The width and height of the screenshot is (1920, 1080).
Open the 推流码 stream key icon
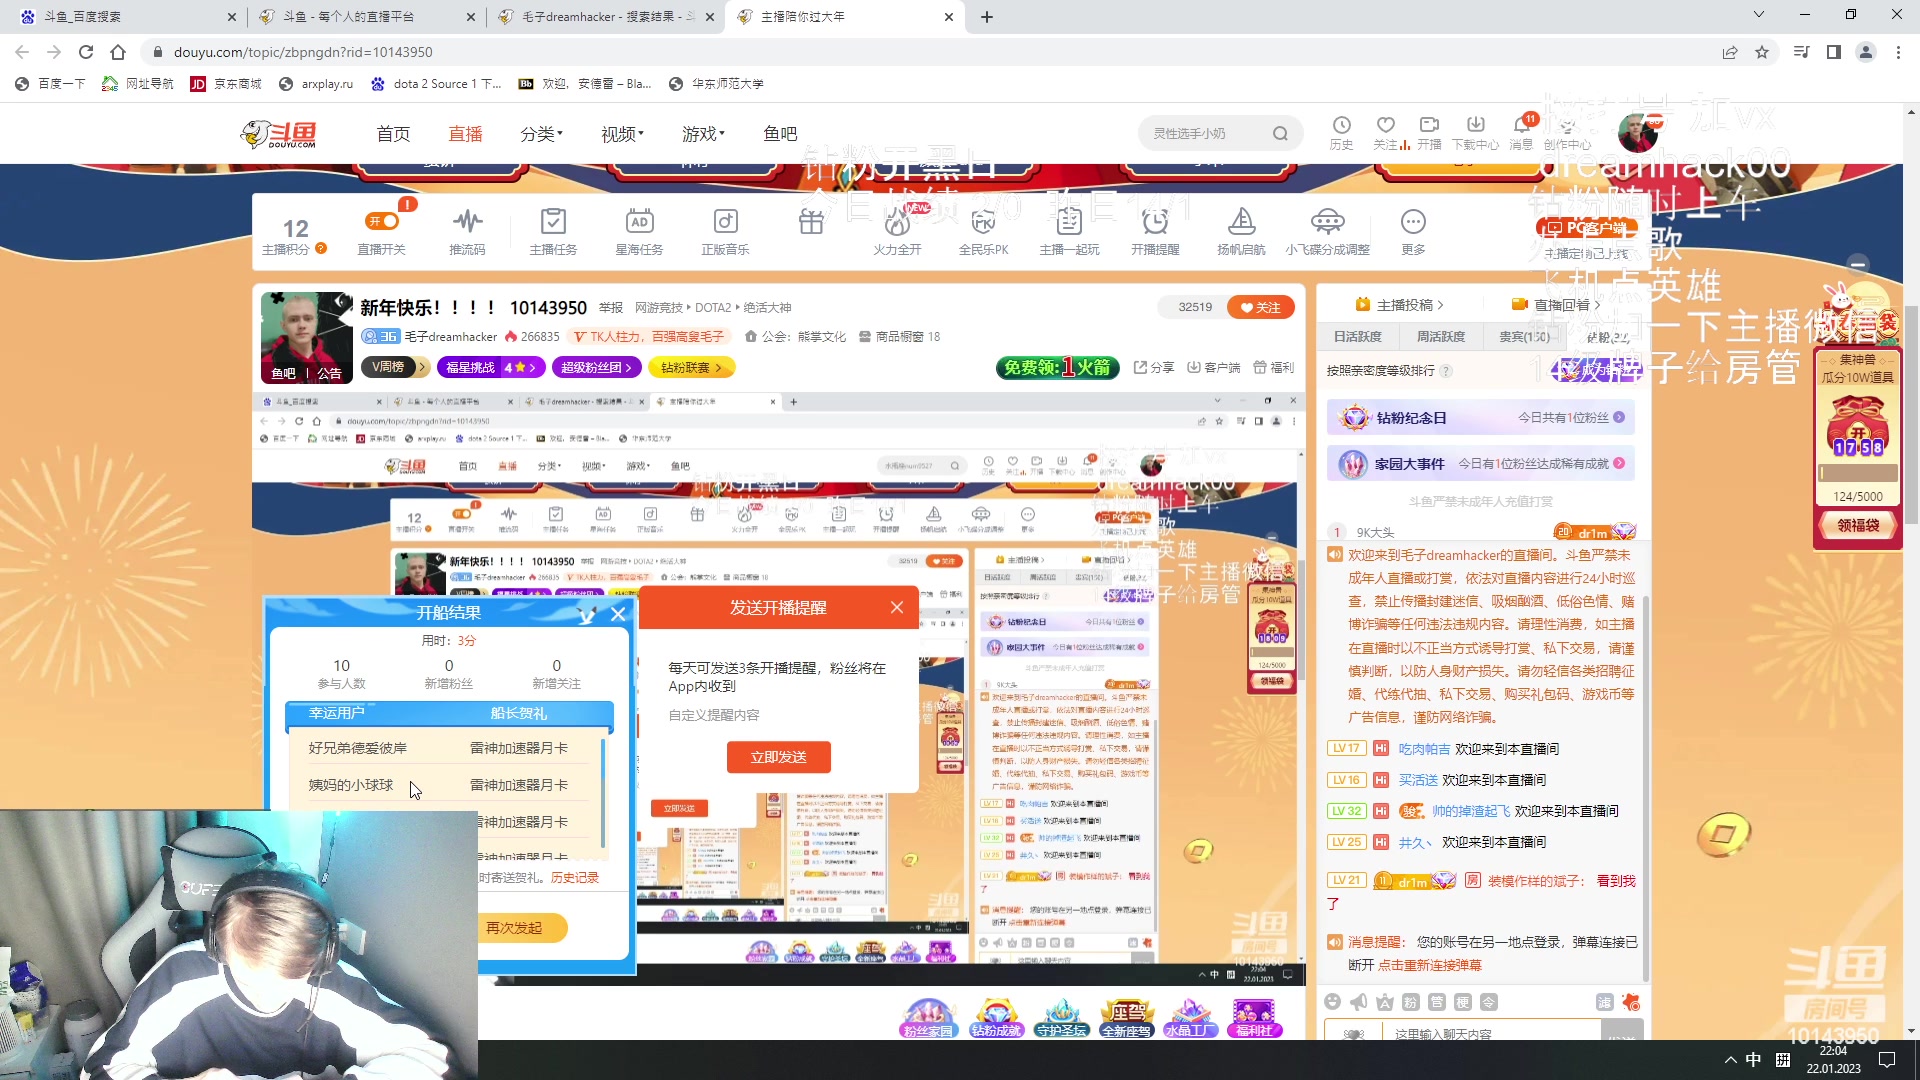467,222
